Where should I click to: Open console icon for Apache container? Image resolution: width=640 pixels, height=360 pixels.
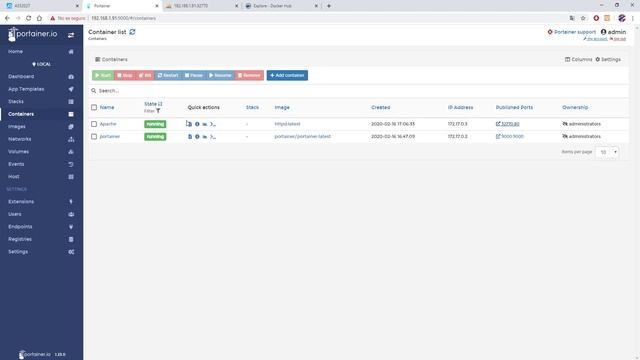click(x=213, y=124)
